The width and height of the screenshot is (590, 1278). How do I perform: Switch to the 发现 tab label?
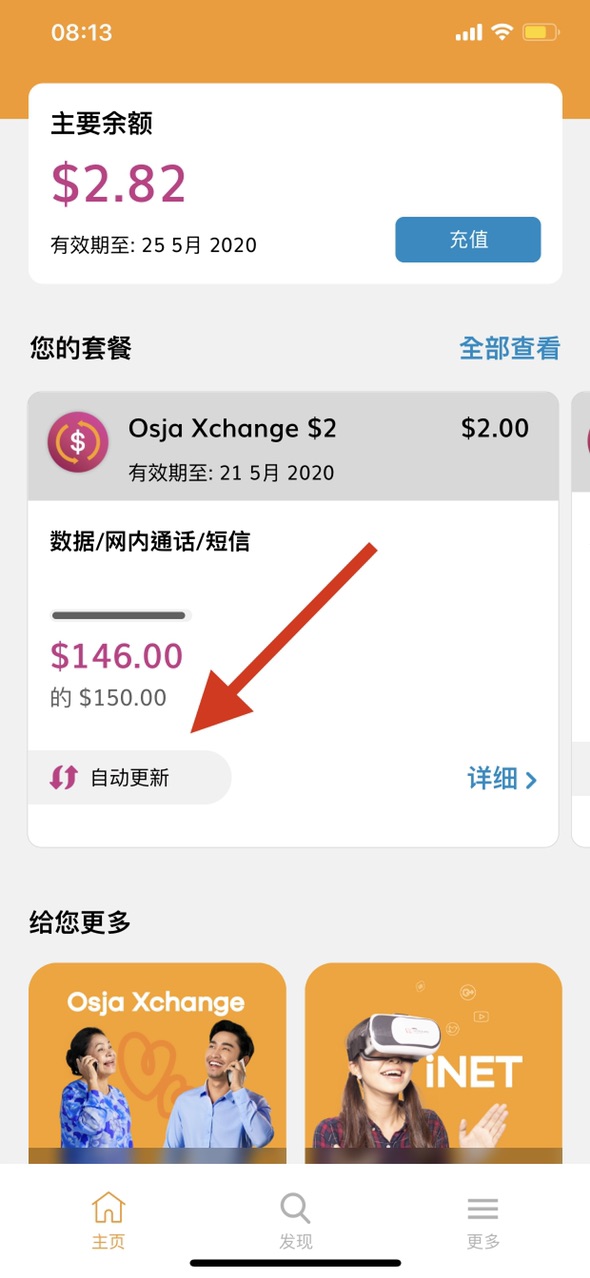coord(295,1241)
